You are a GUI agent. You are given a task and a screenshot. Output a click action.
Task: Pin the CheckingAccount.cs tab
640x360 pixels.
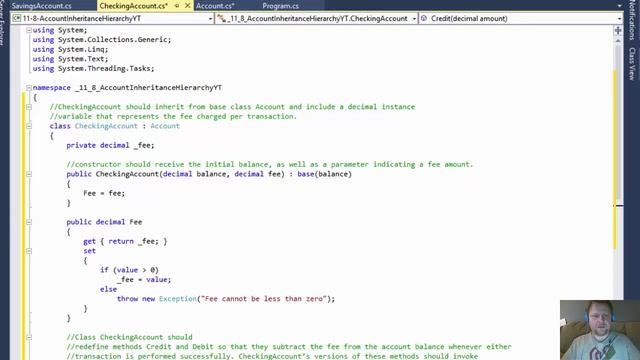(x=177, y=6)
